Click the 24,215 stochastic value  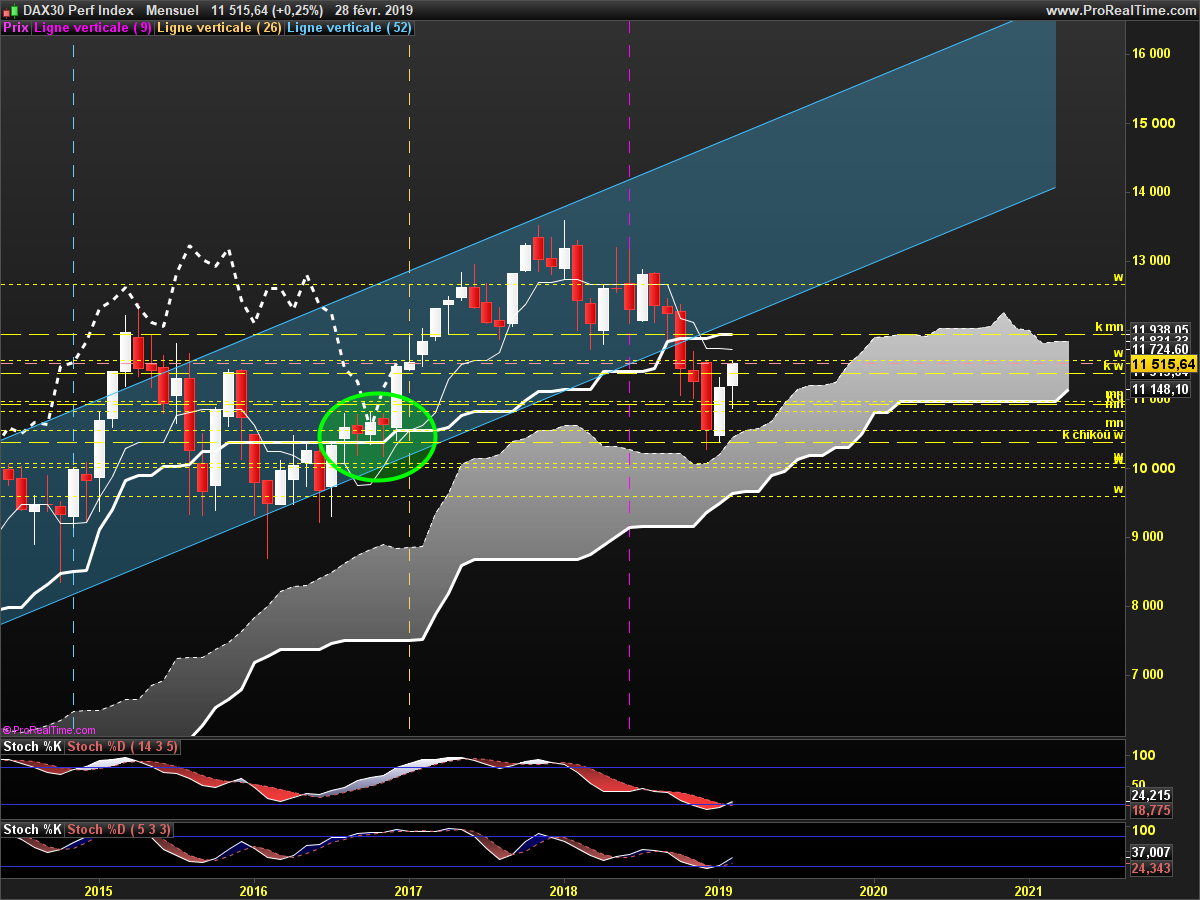click(1150, 796)
